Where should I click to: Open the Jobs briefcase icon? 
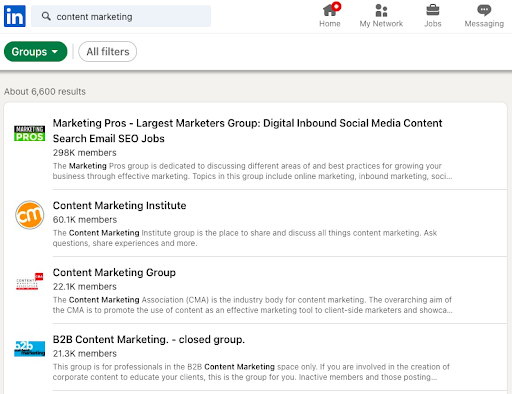(x=433, y=10)
